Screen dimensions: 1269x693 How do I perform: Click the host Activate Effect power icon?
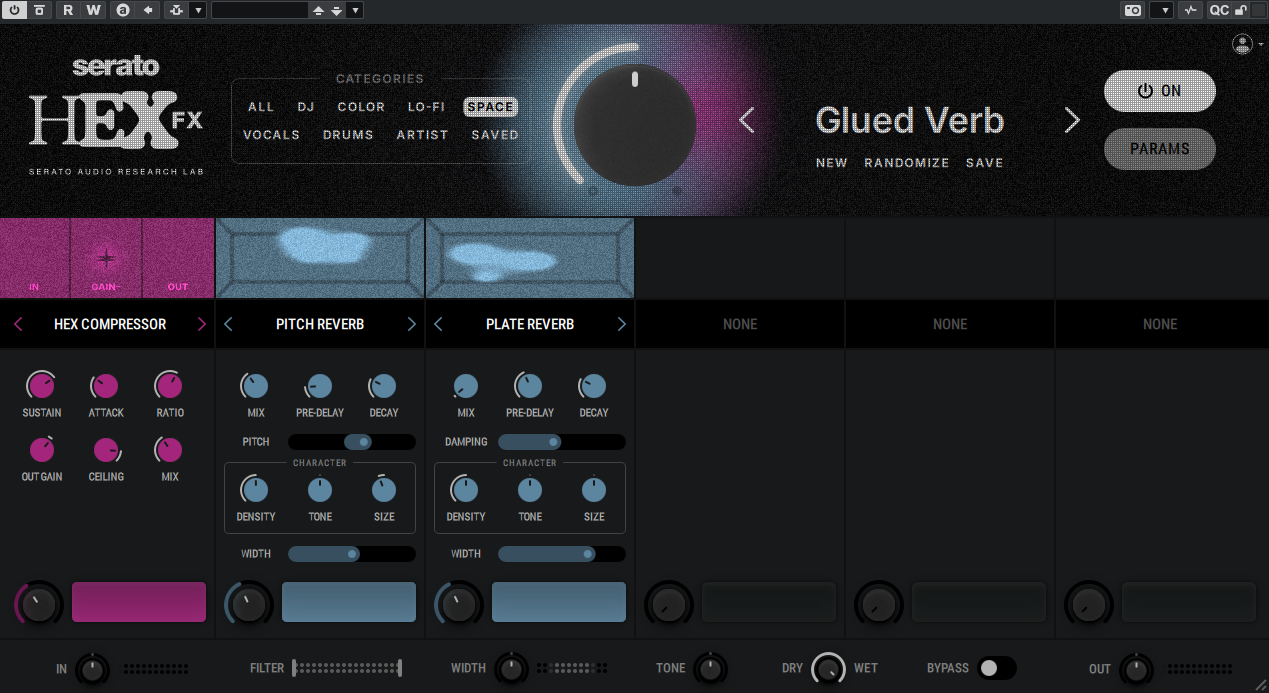point(15,10)
